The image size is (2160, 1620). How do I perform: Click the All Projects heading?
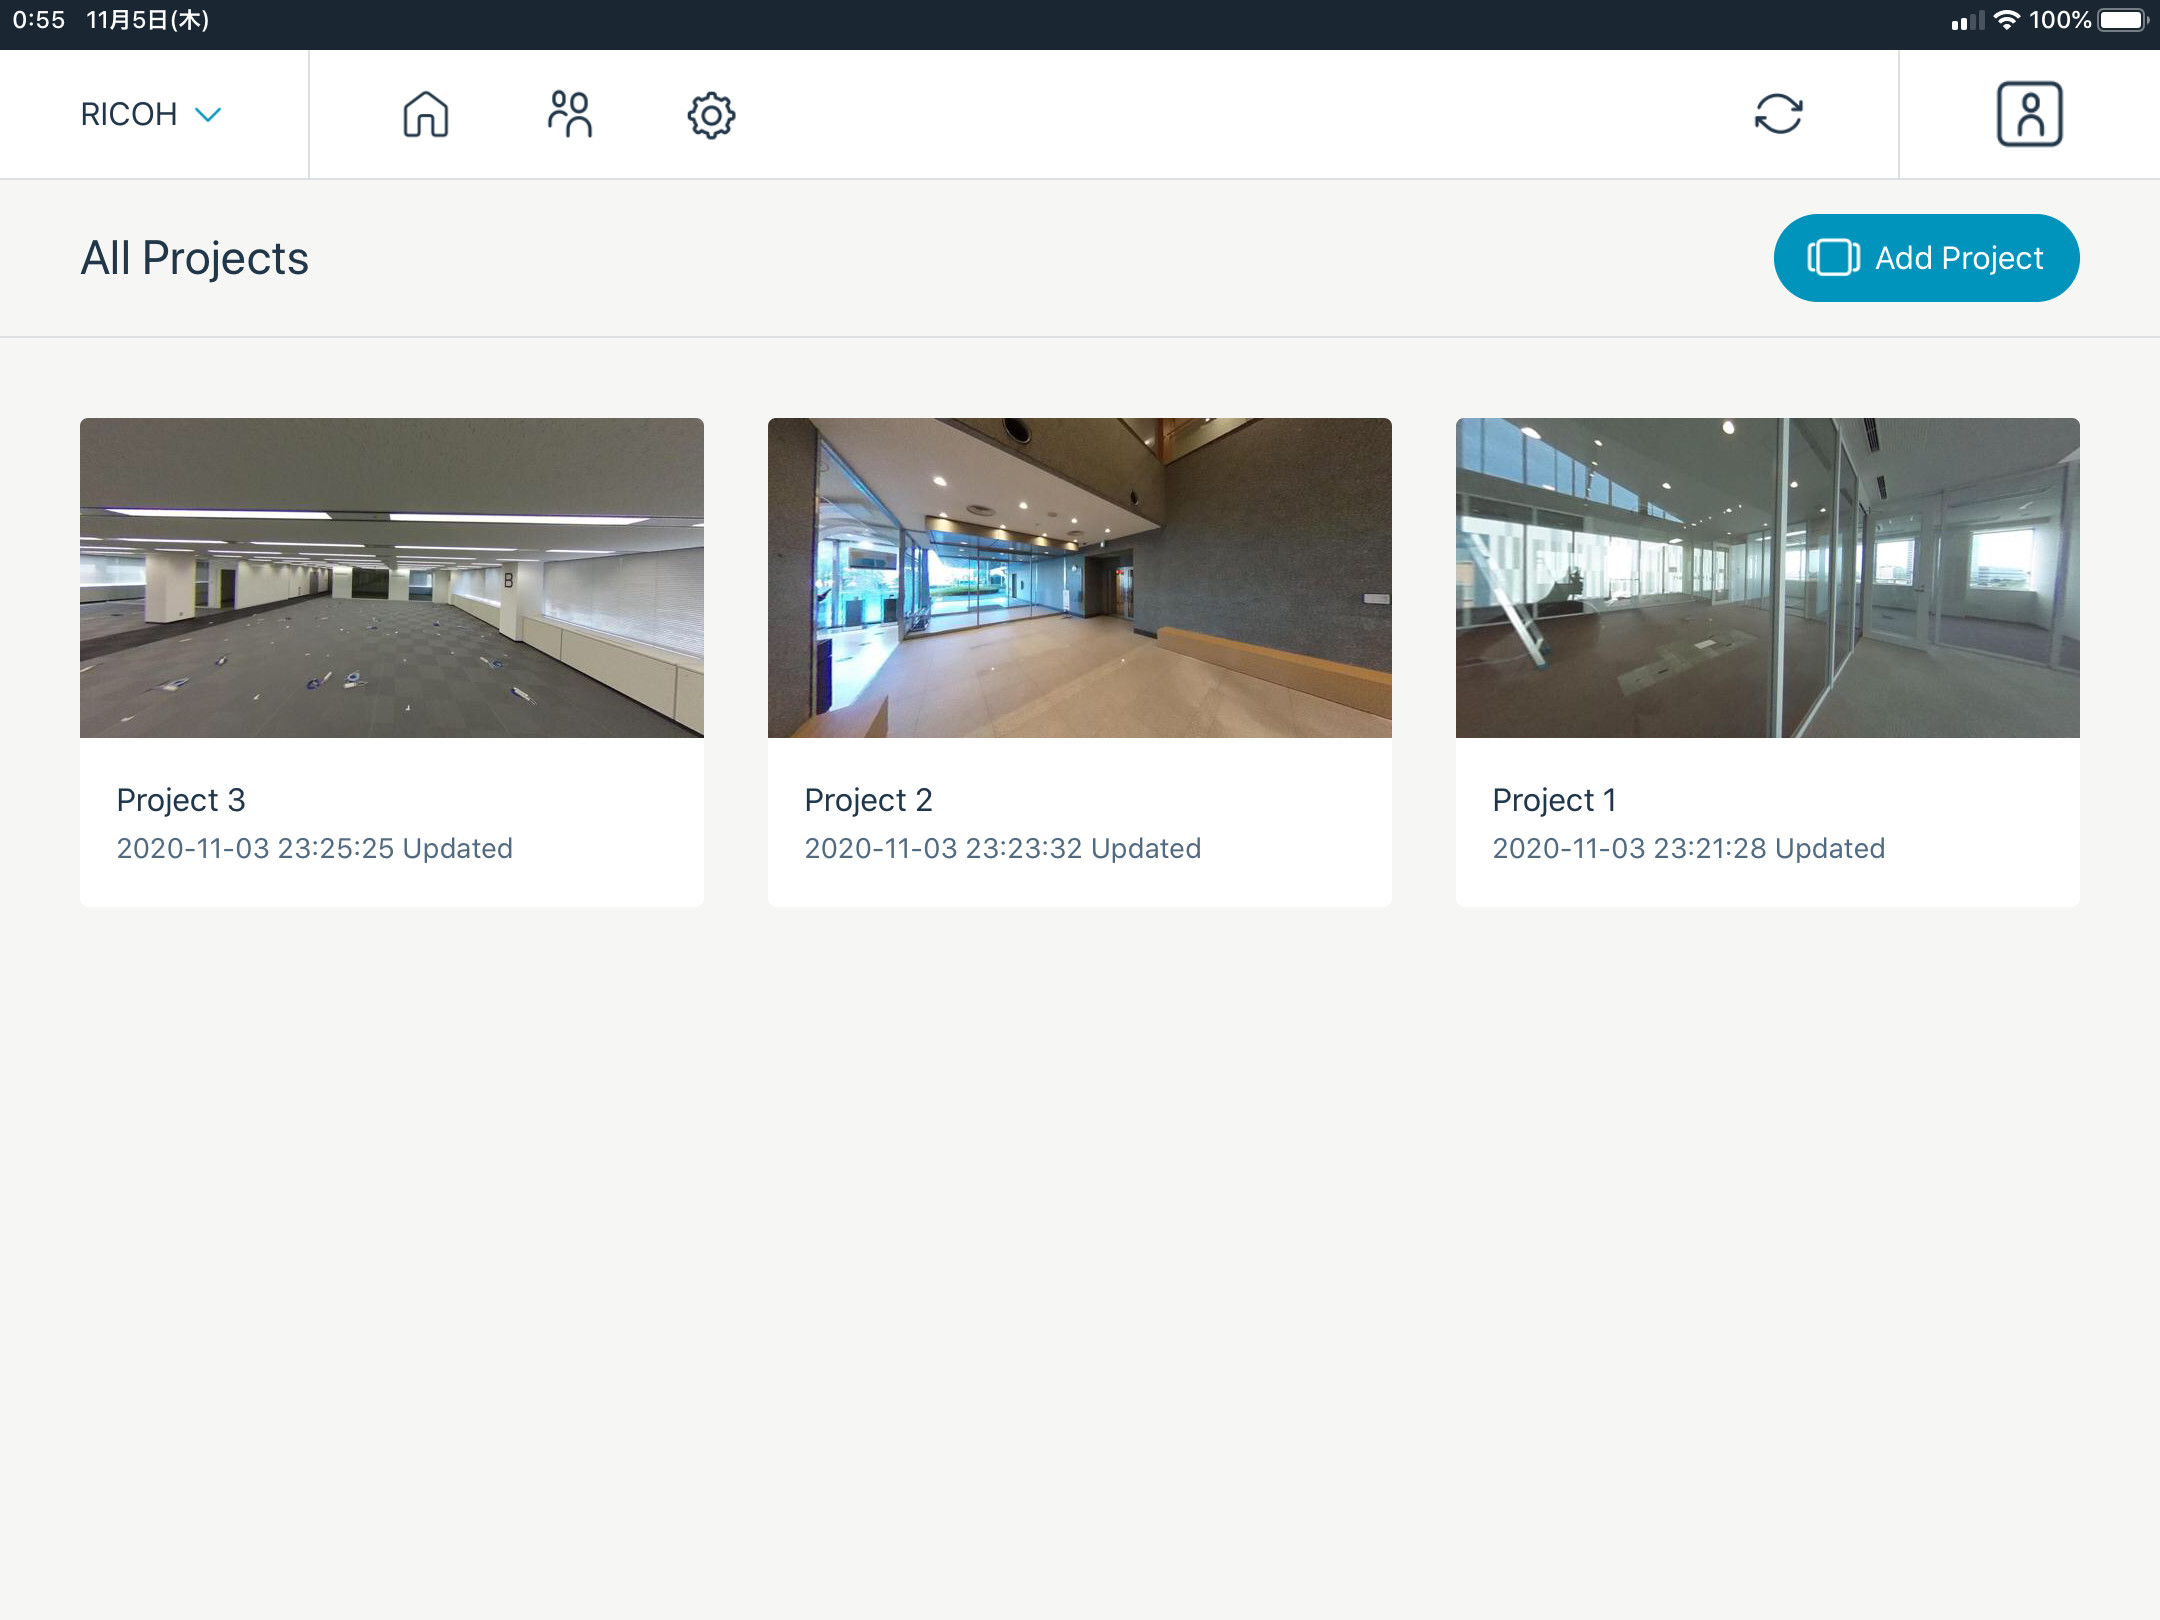pos(194,258)
